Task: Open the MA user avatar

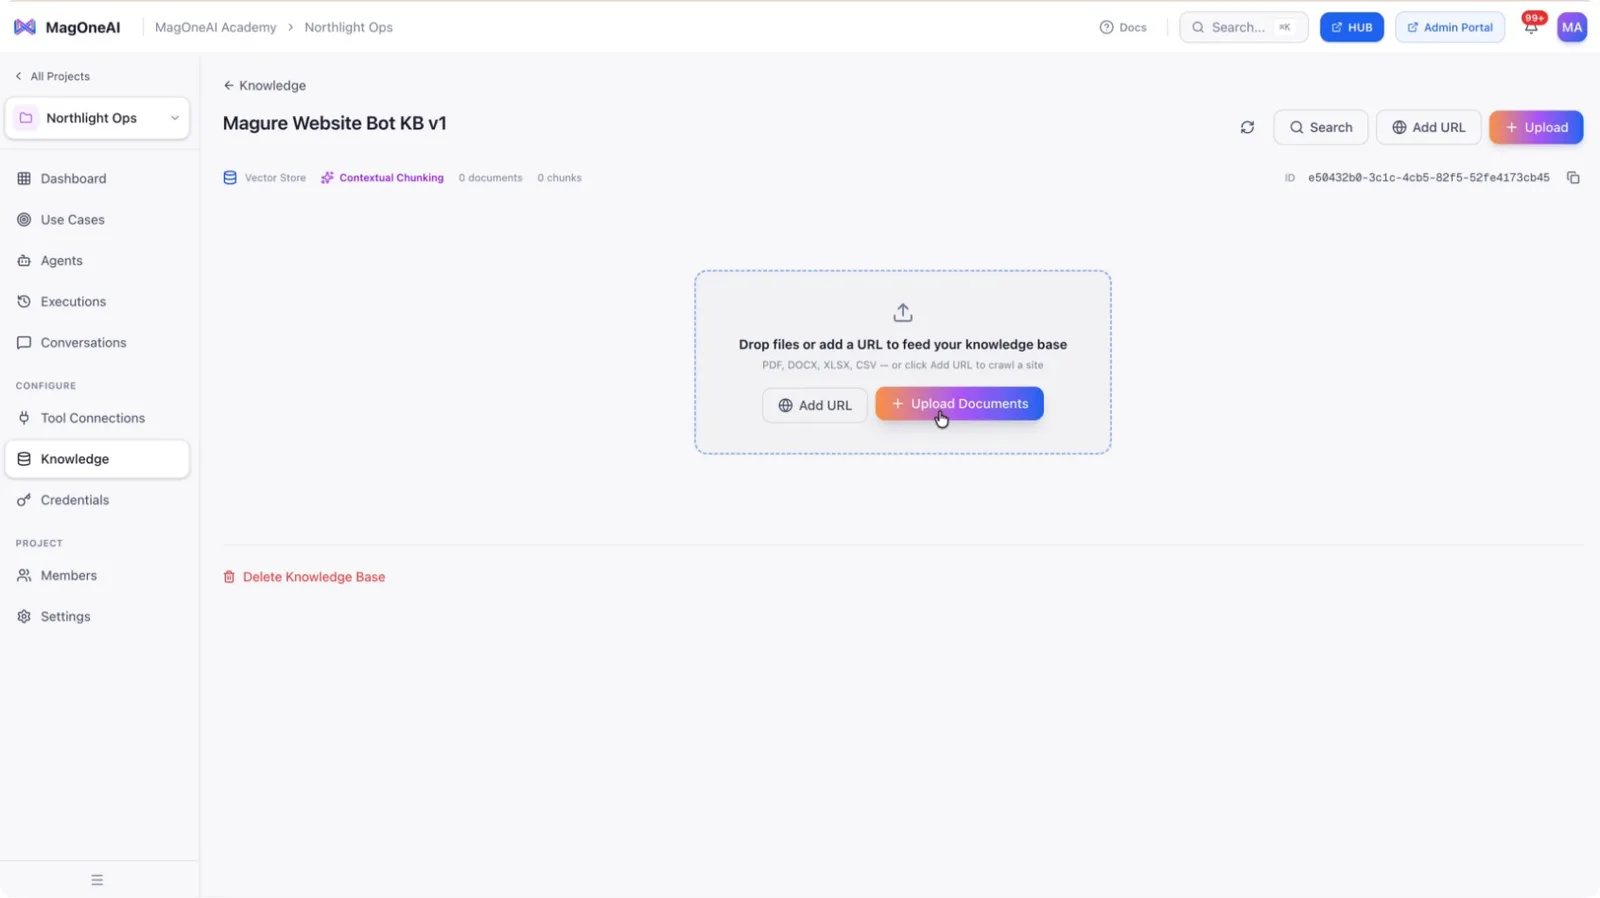Action: (1572, 27)
